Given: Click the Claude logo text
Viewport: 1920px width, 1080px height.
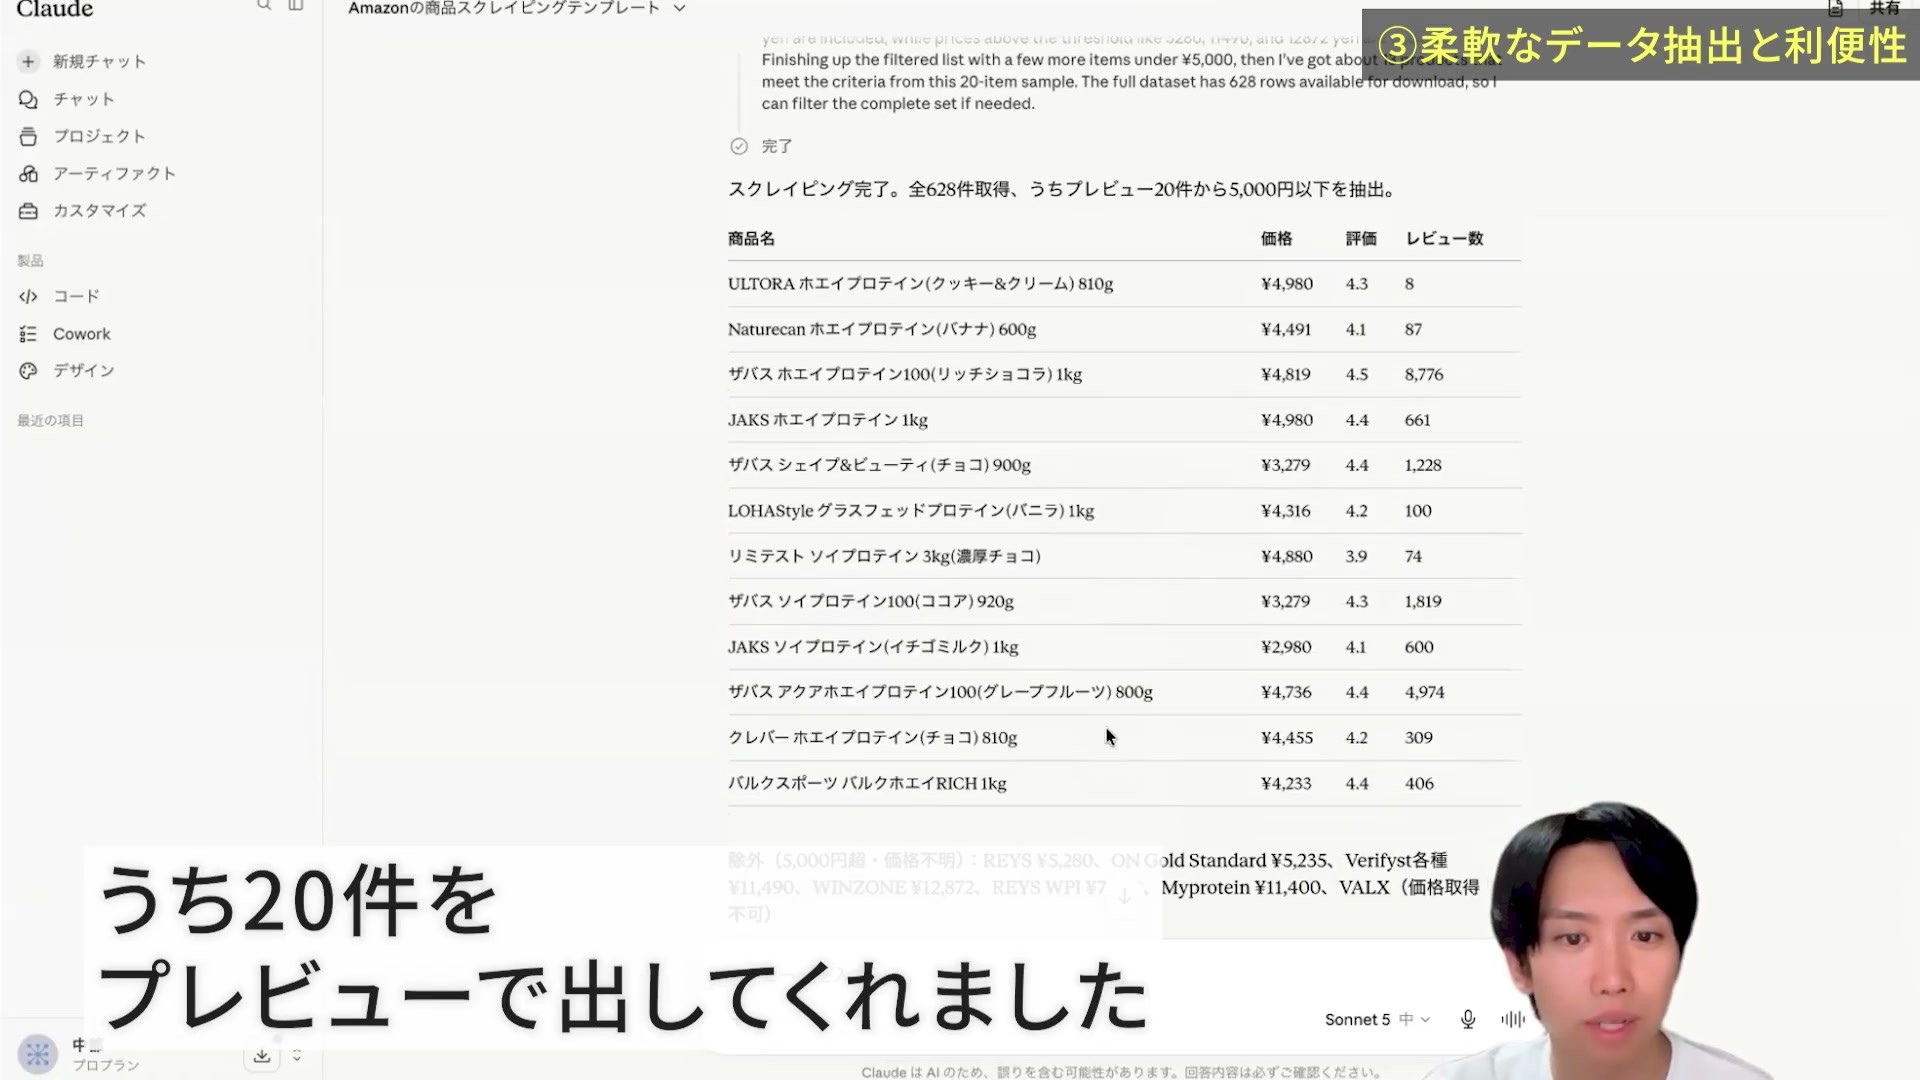Looking at the screenshot, I should tap(55, 9).
